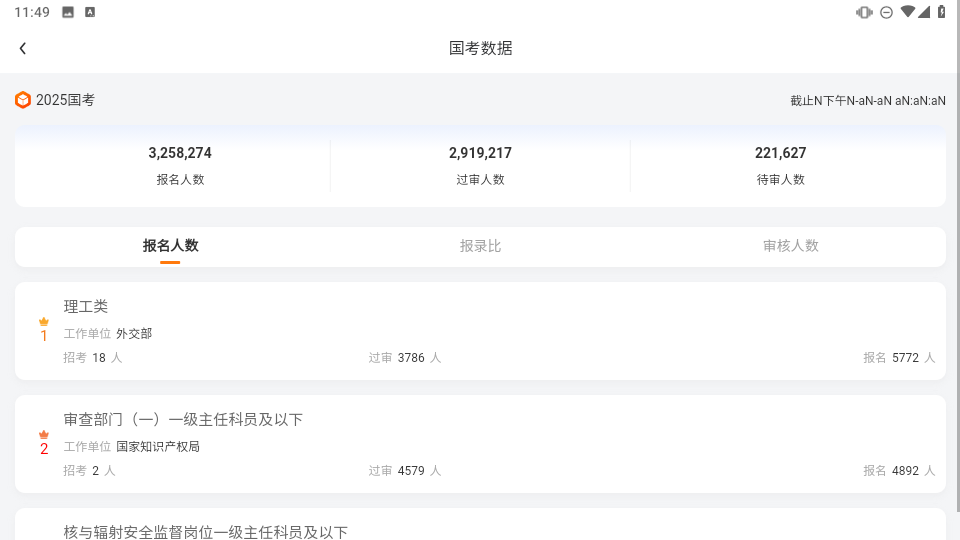Viewport: 960px width, 540px height.
Task: Tap the keyboard 'A' status bar icon
Action: pyautogui.click(x=90, y=12)
